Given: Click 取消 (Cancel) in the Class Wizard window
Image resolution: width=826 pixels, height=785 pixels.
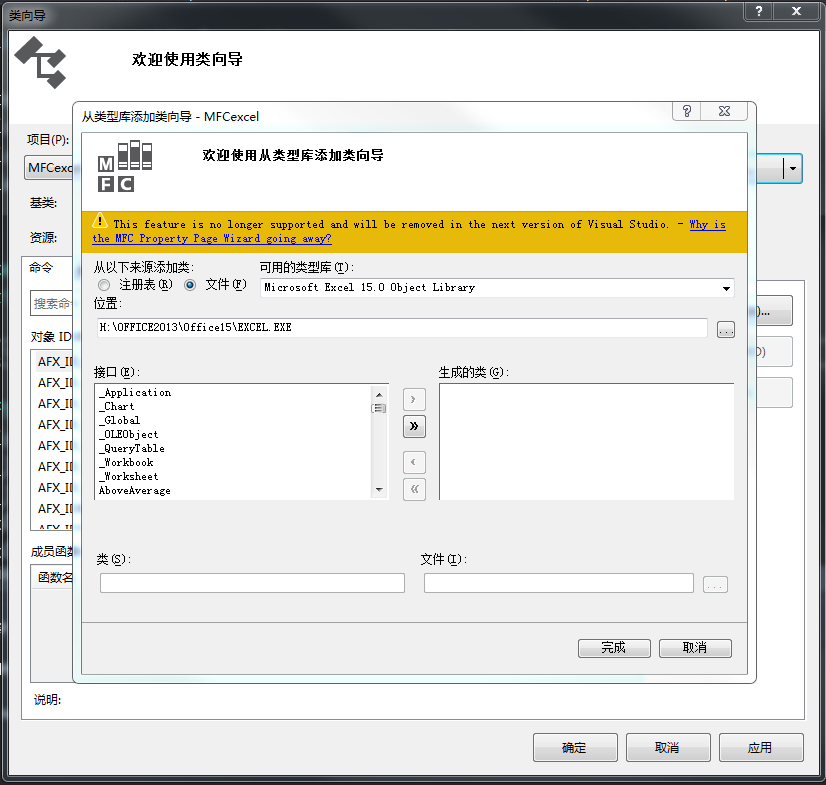Looking at the screenshot, I should (x=667, y=748).
